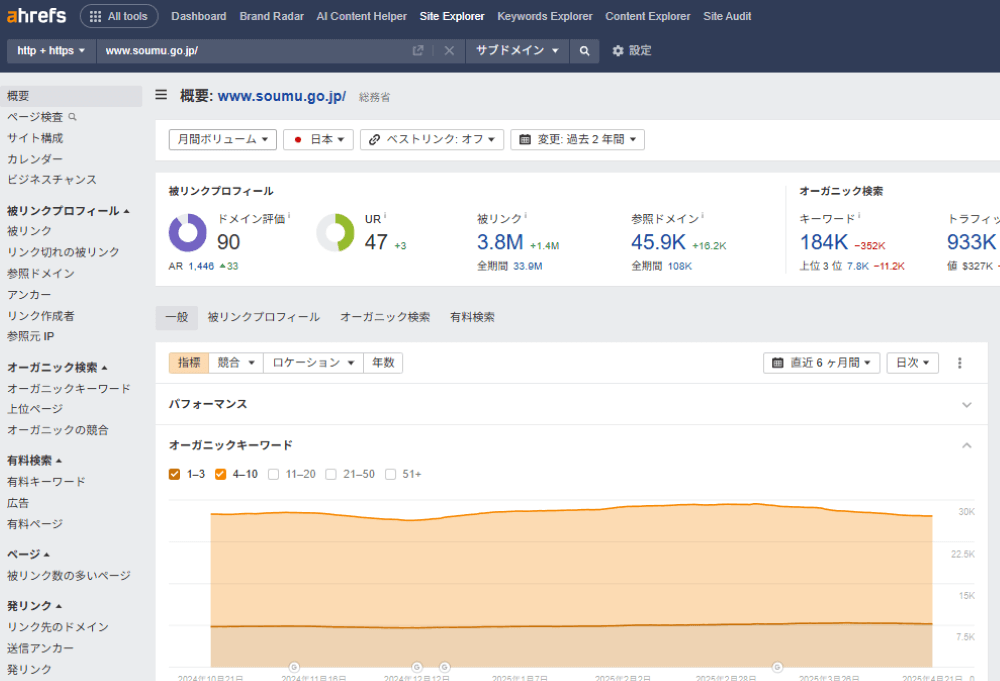Open the 直近 6 ヶ月間 date range dropdown
The width and height of the screenshot is (1000, 681).
821,363
